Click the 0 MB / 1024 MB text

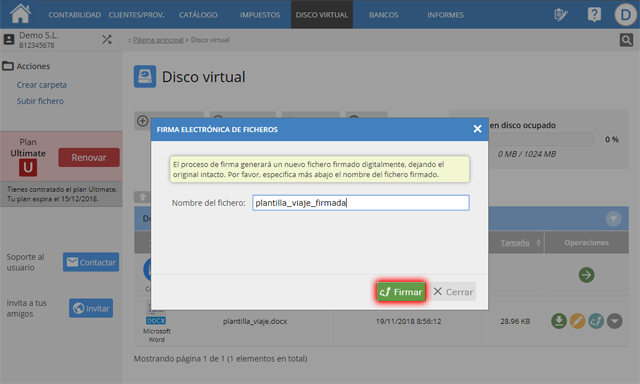[x=527, y=154]
